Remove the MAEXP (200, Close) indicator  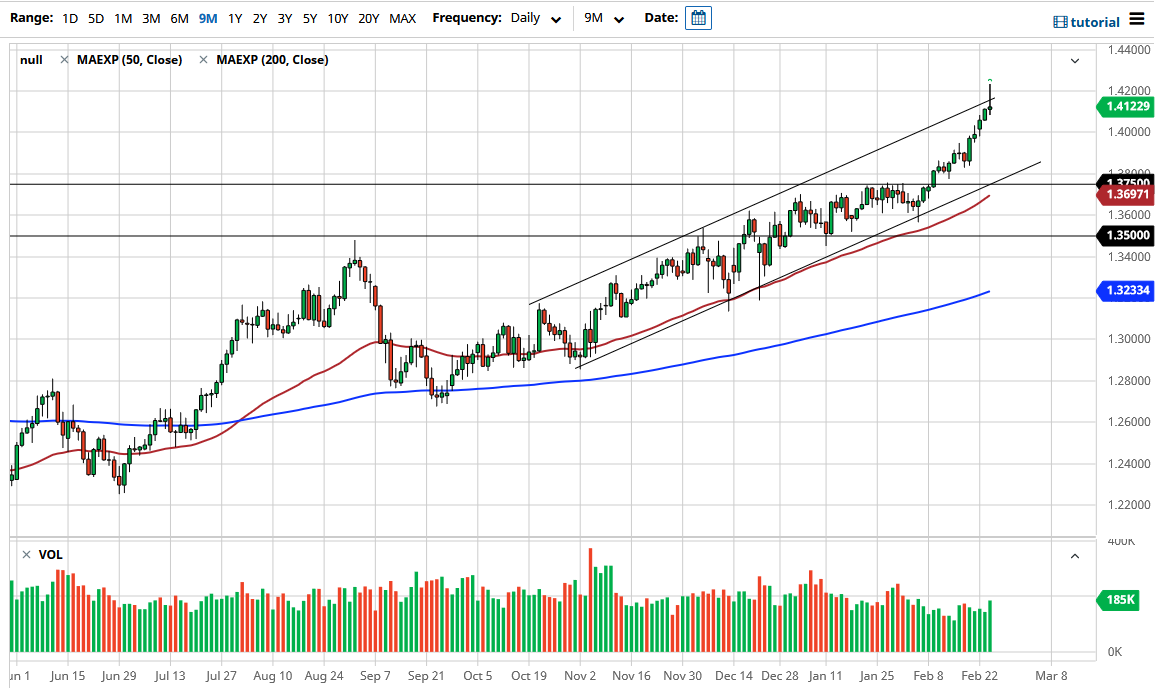[x=203, y=60]
